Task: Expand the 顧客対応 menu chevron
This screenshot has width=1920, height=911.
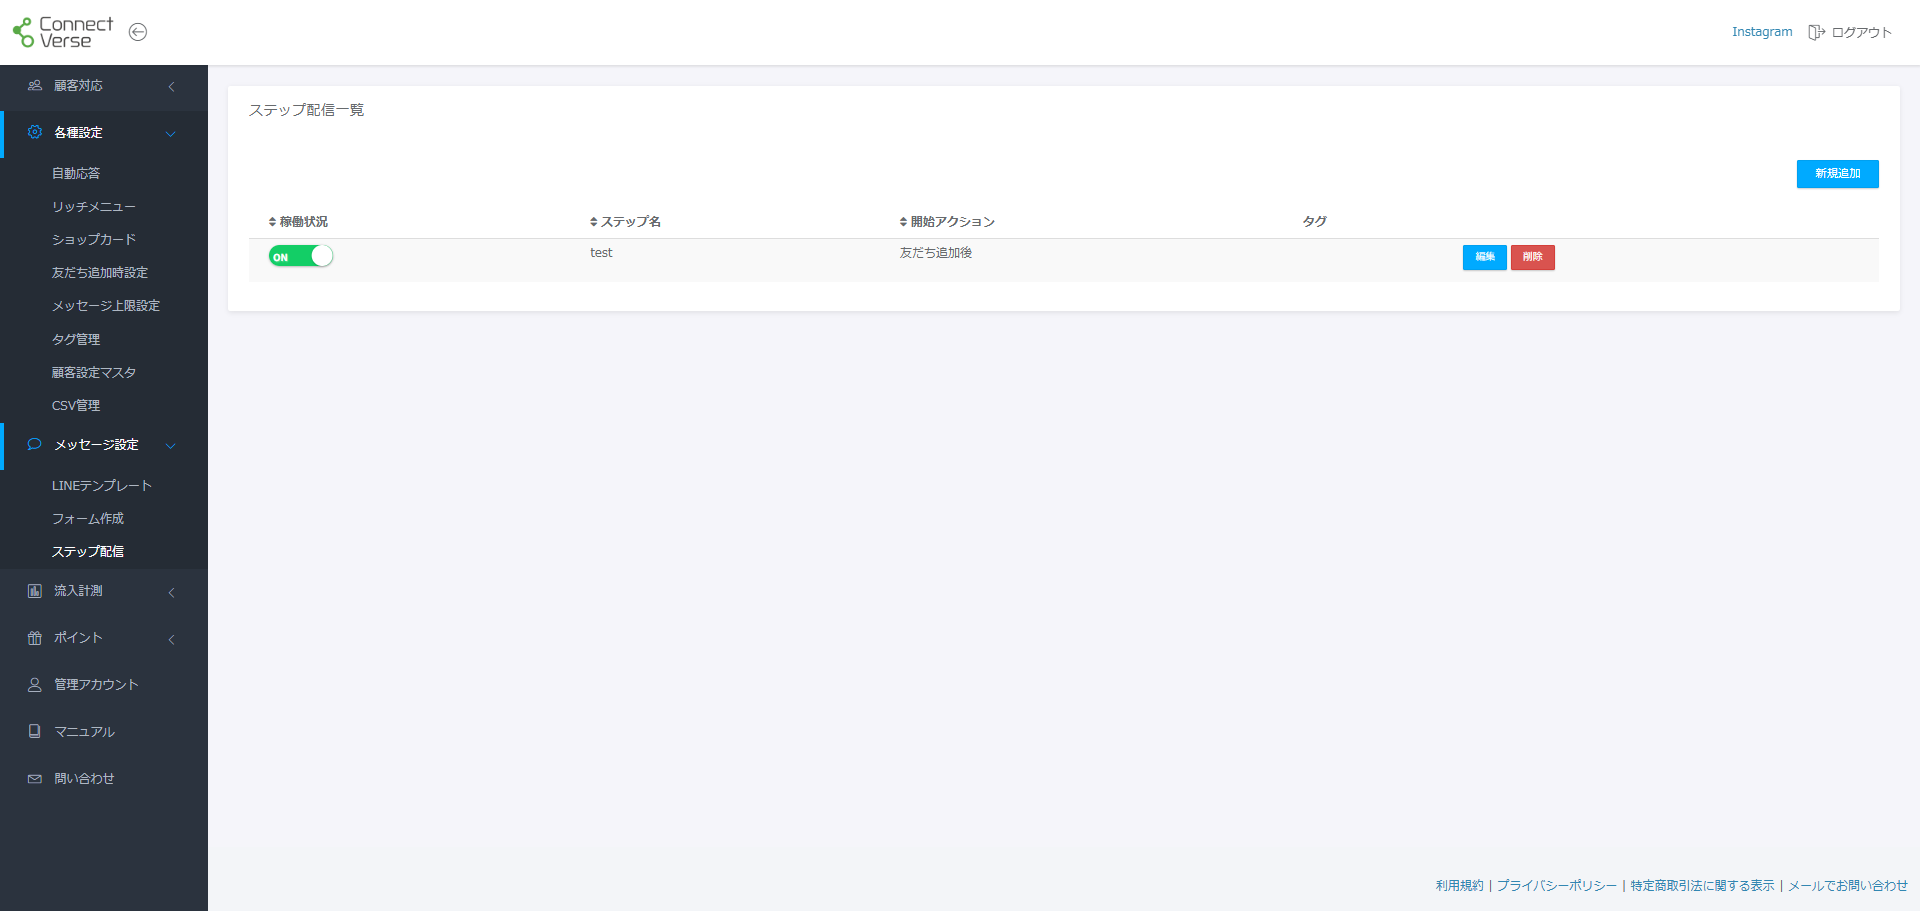Action: click(x=171, y=87)
